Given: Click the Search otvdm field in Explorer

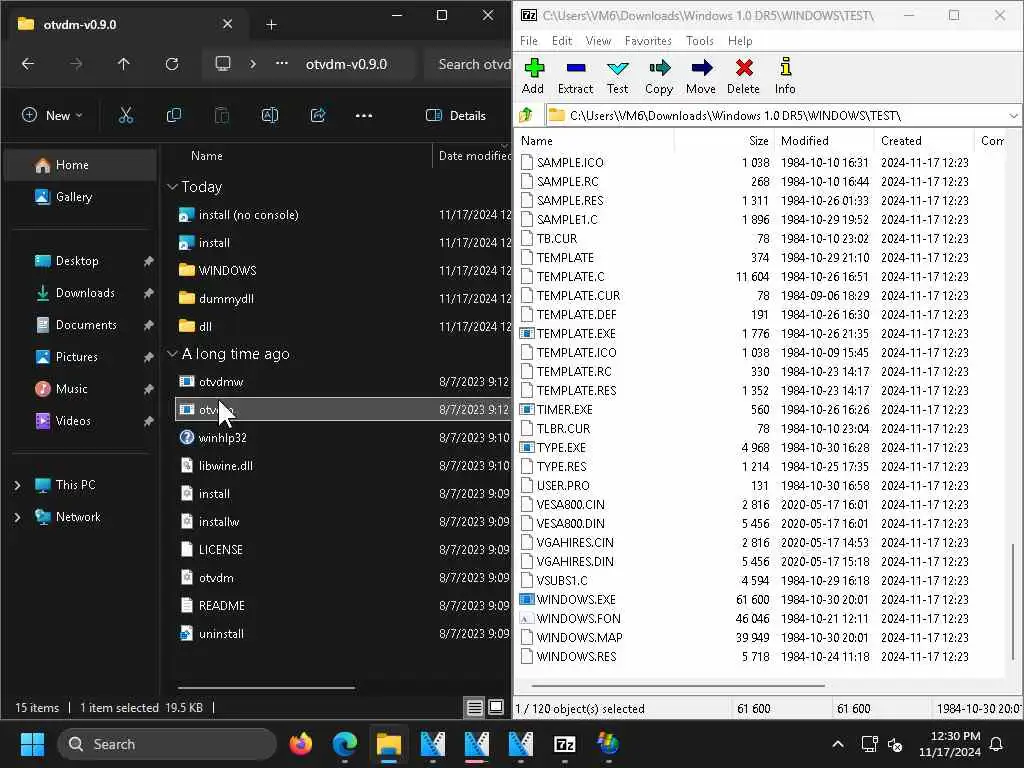Looking at the screenshot, I should pyautogui.click(x=468, y=64).
